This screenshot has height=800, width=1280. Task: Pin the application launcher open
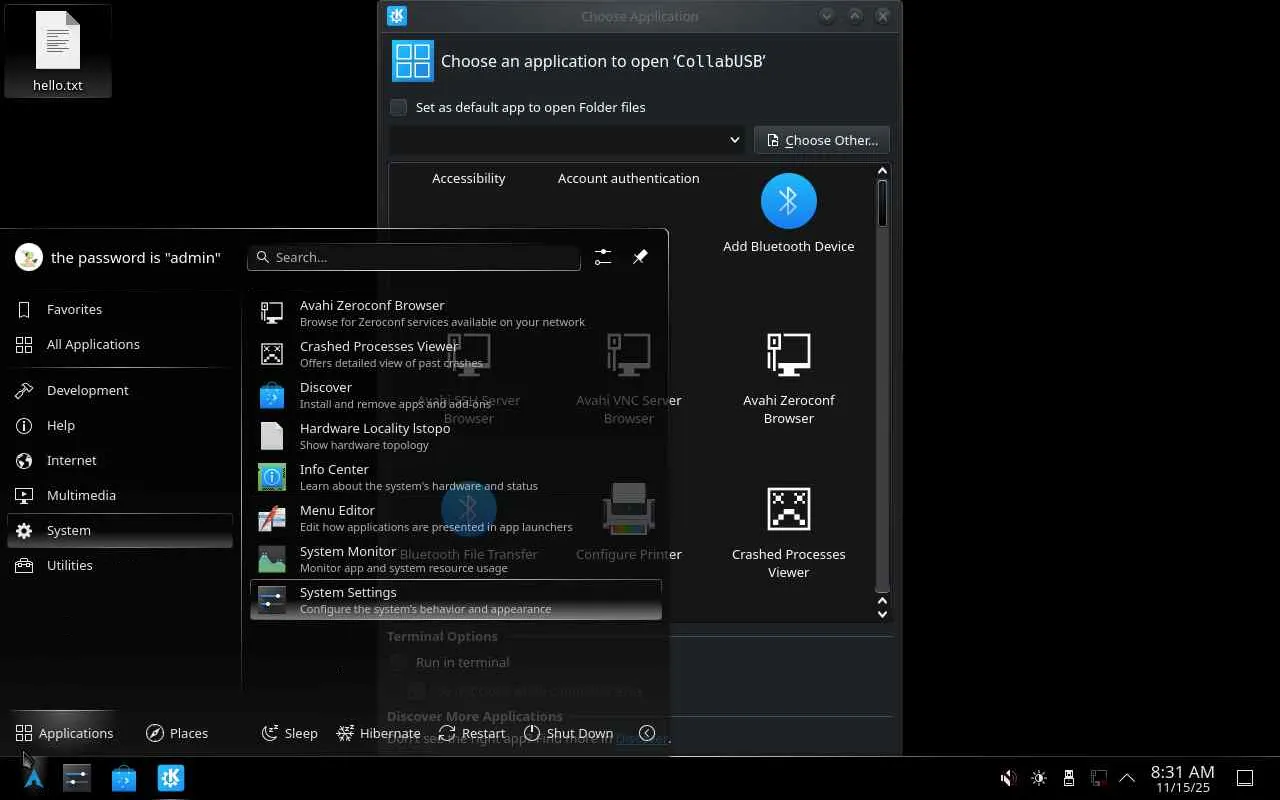640,257
